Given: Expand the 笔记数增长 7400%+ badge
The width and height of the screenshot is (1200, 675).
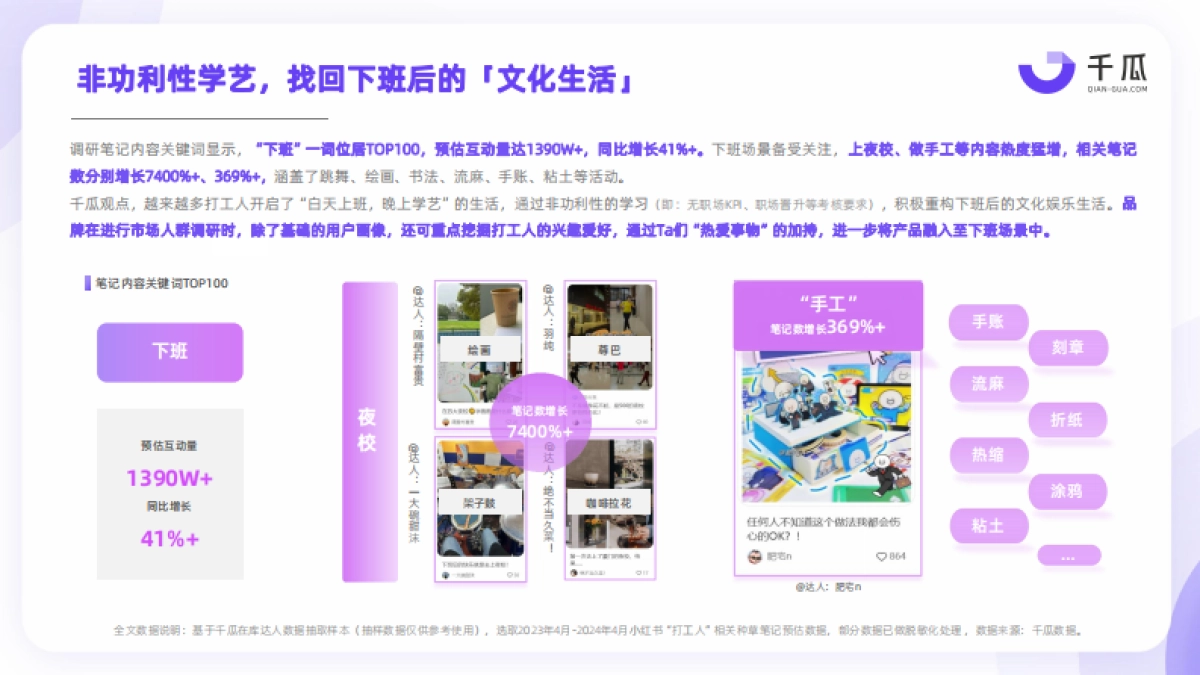Looking at the screenshot, I should (x=542, y=422).
